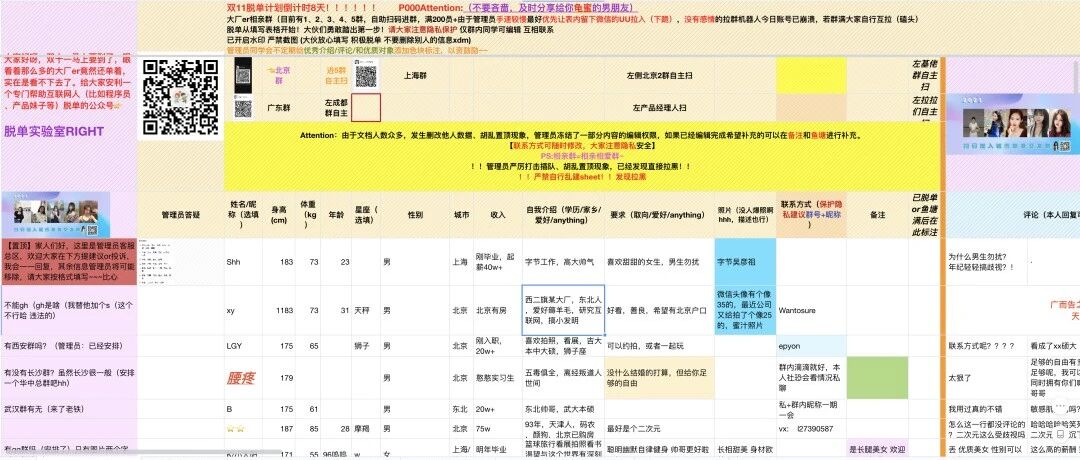Click the height value 1183
Screen dimensions: 1080x460
(x=279, y=311)
